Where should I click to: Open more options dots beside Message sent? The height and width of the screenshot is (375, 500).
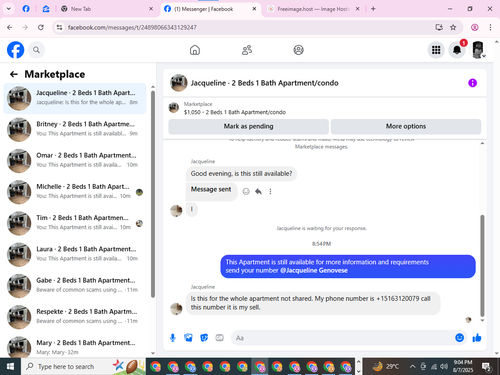[270, 191]
